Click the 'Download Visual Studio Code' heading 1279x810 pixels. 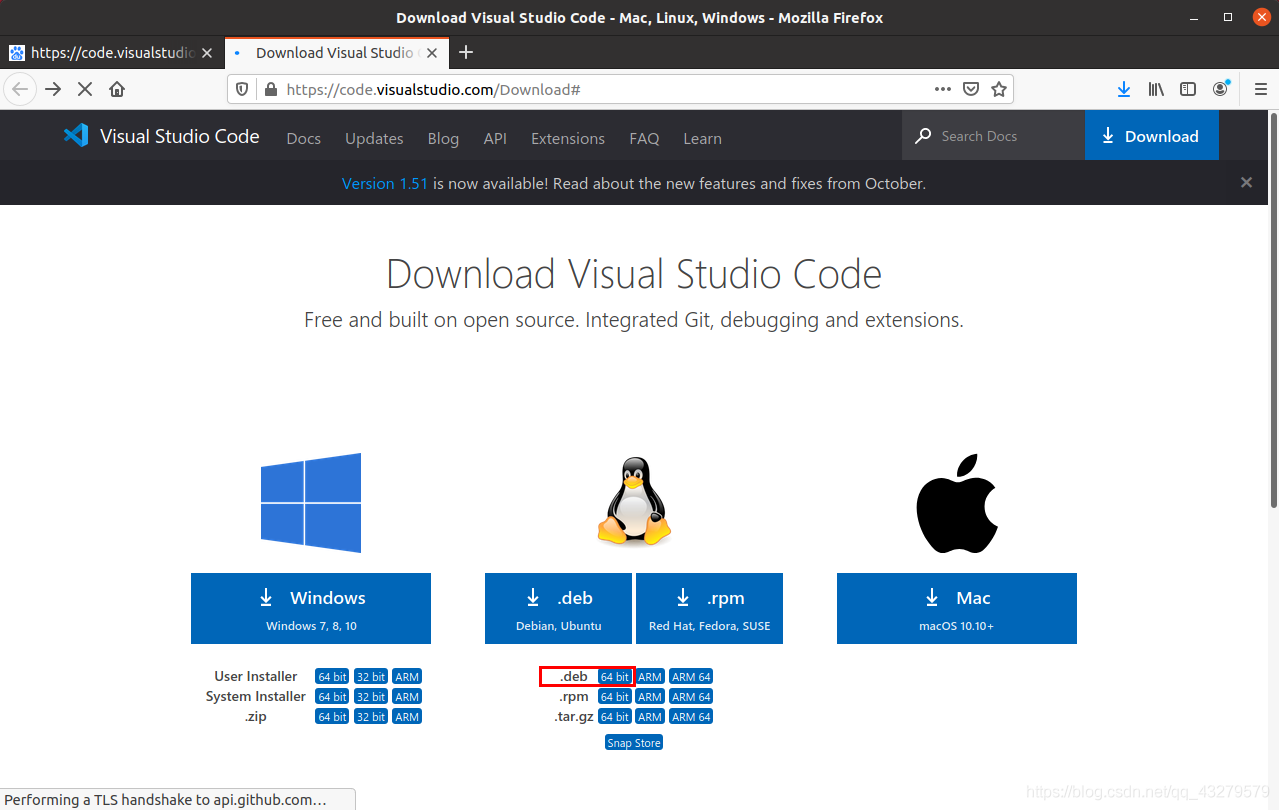point(634,274)
